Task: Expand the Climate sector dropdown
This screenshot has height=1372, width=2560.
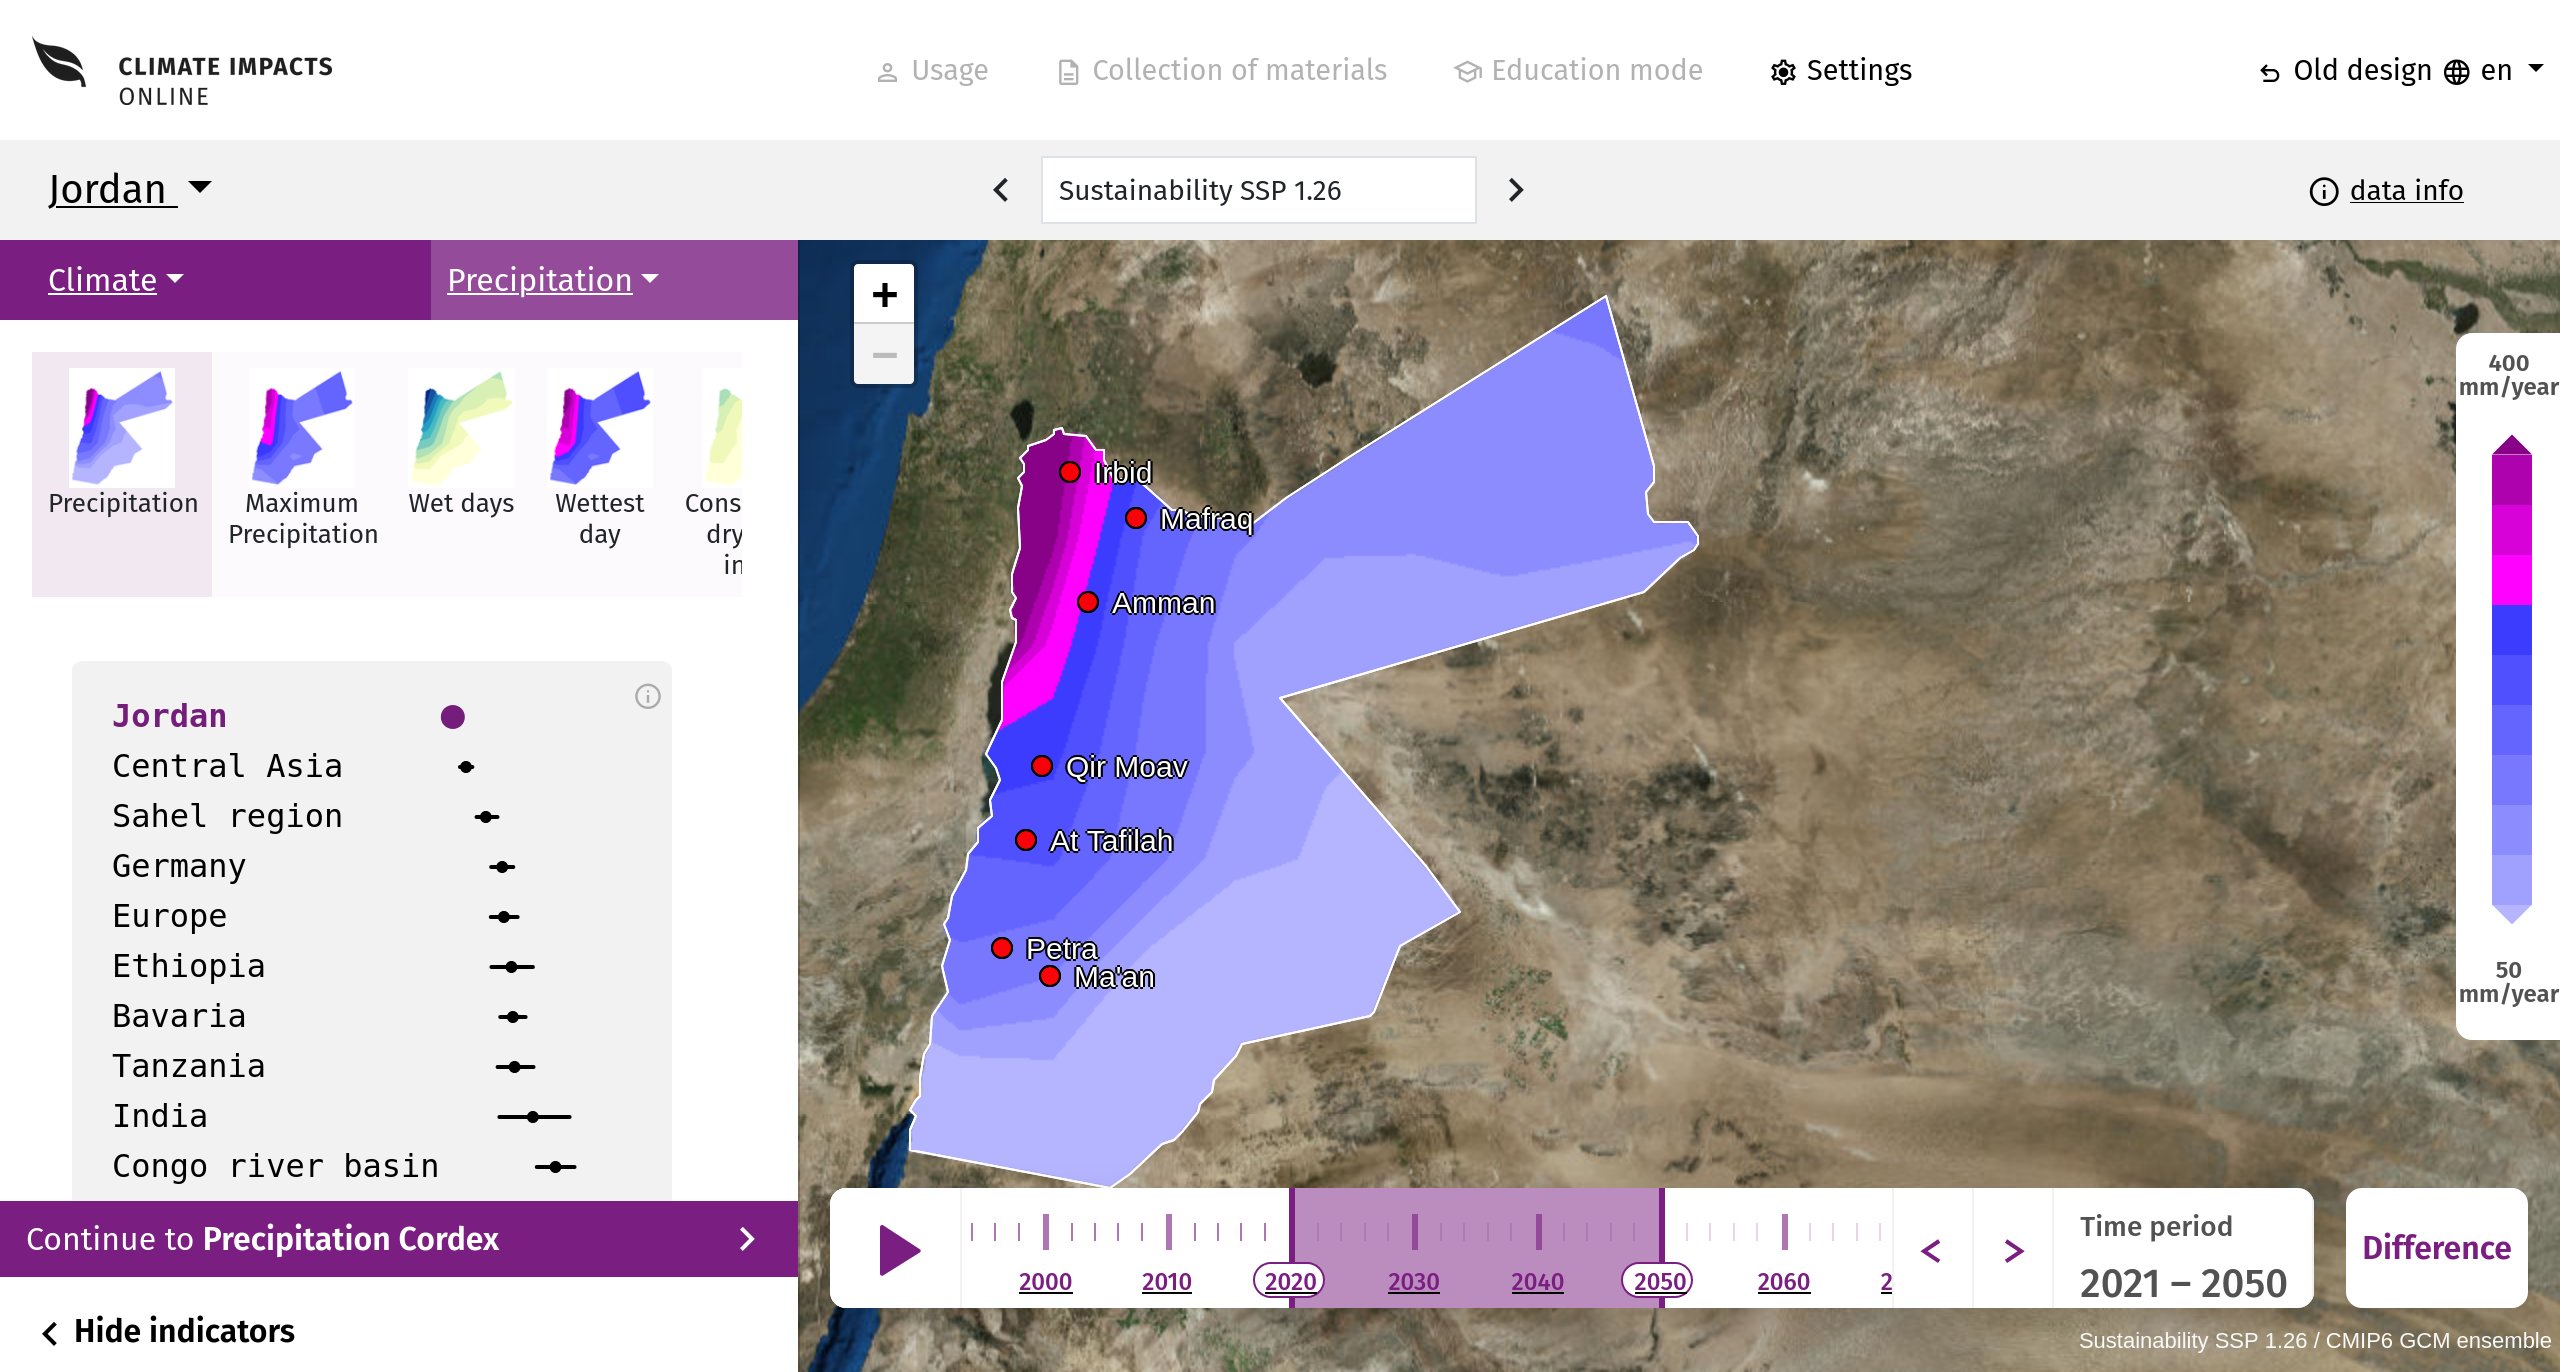Action: click(116, 280)
